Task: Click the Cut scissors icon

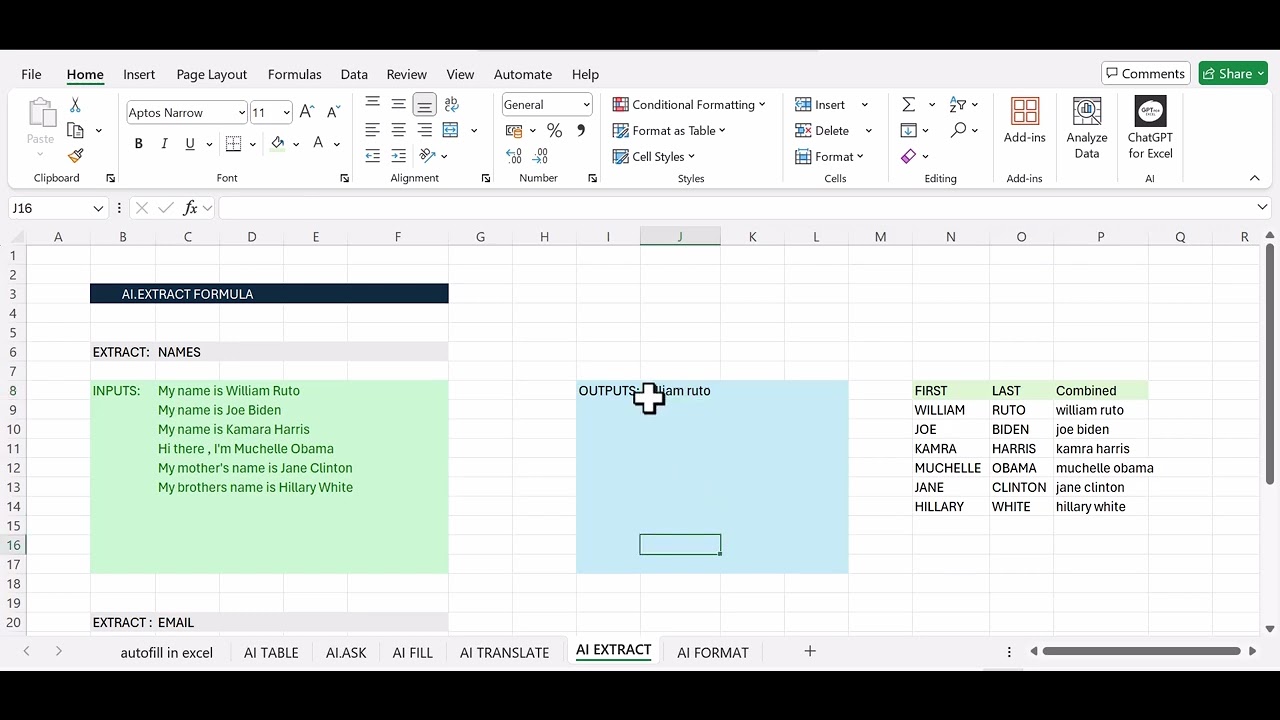Action: (75, 105)
